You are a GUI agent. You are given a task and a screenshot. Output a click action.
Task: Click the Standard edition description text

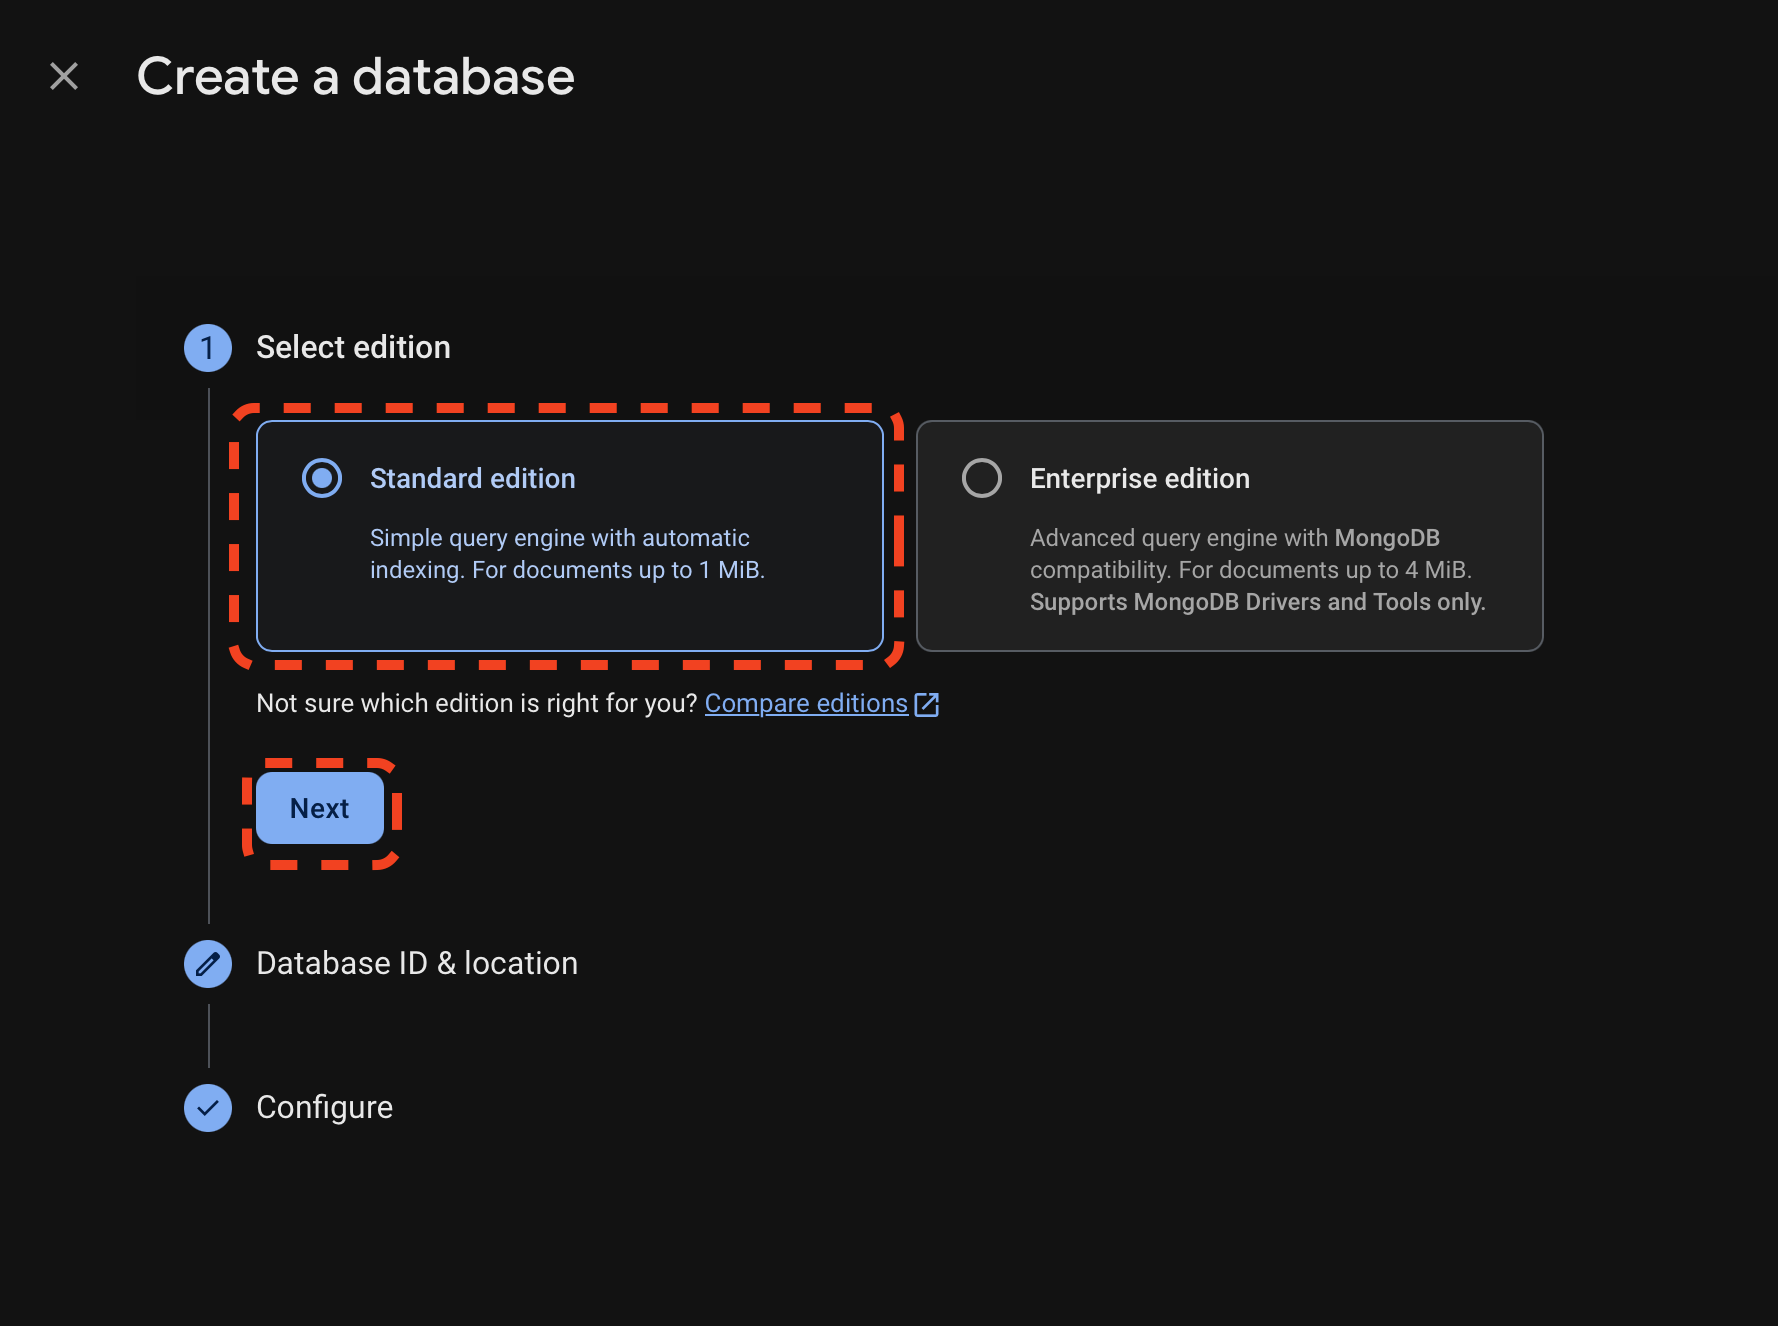(568, 553)
